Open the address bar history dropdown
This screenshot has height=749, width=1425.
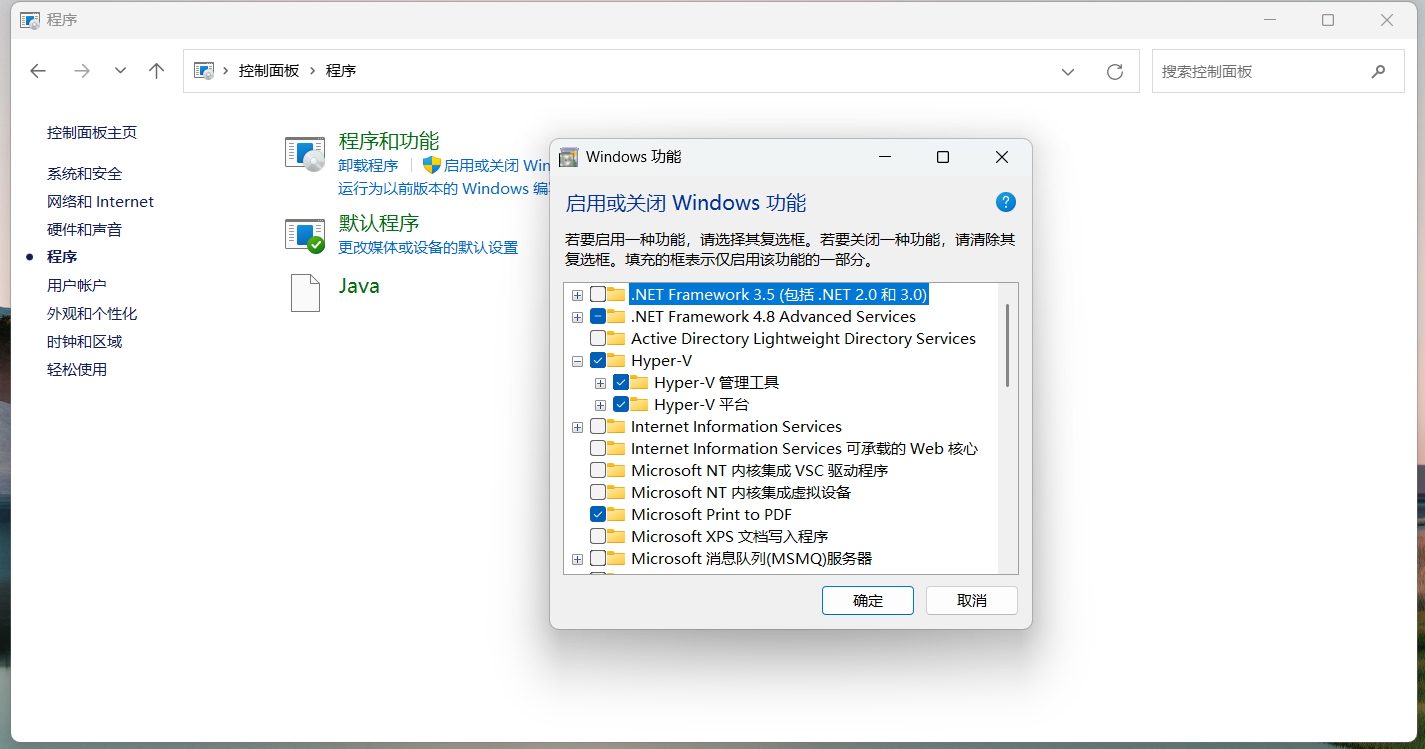coord(1068,72)
